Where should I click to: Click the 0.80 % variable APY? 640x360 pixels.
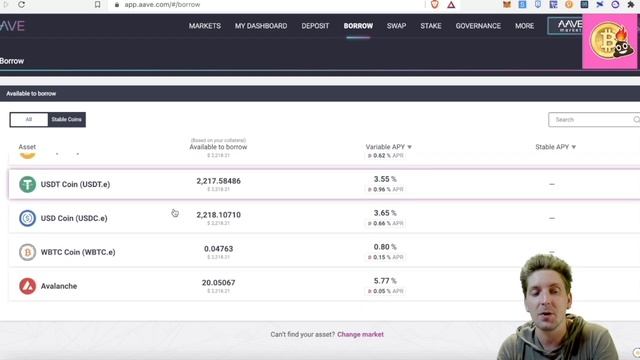point(385,247)
